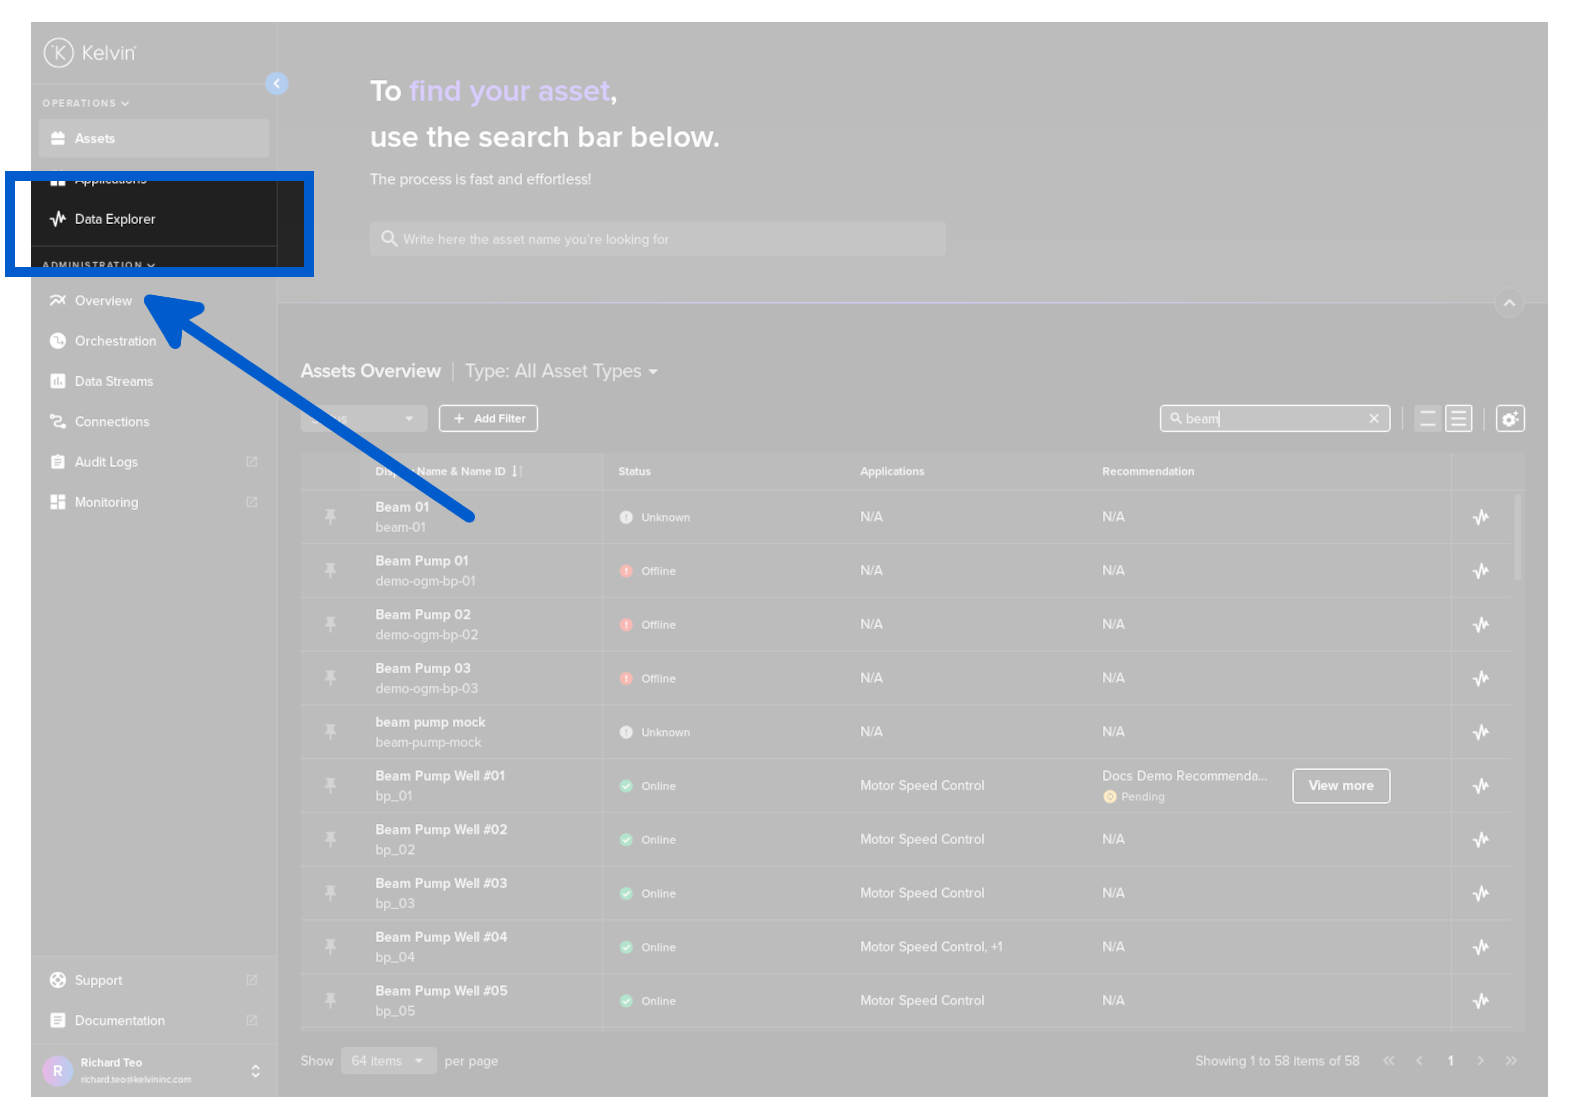
Task: Open data explorer icon for Beam Pump 01
Action: click(x=1480, y=571)
